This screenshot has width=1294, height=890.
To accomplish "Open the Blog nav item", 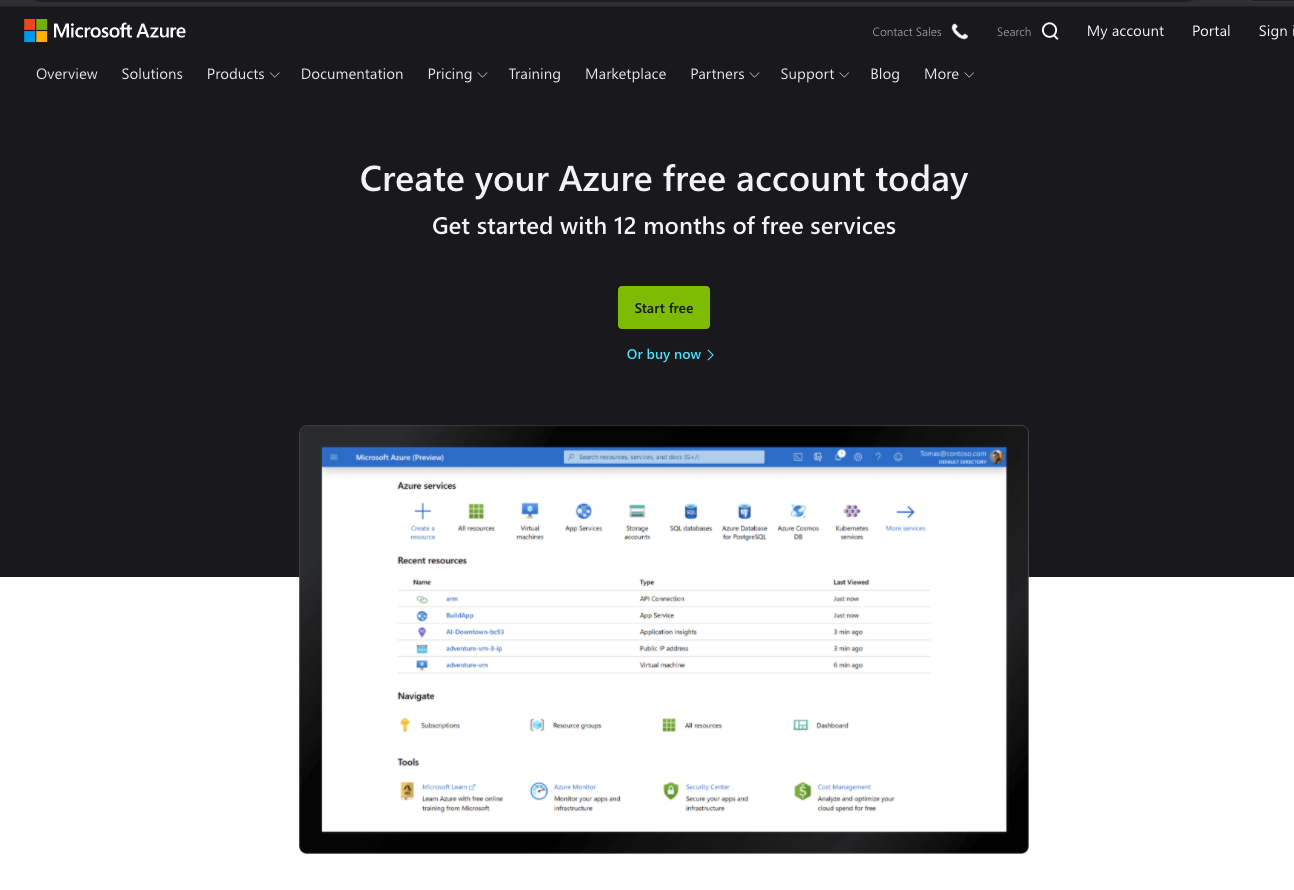I will pyautogui.click(x=885, y=74).
